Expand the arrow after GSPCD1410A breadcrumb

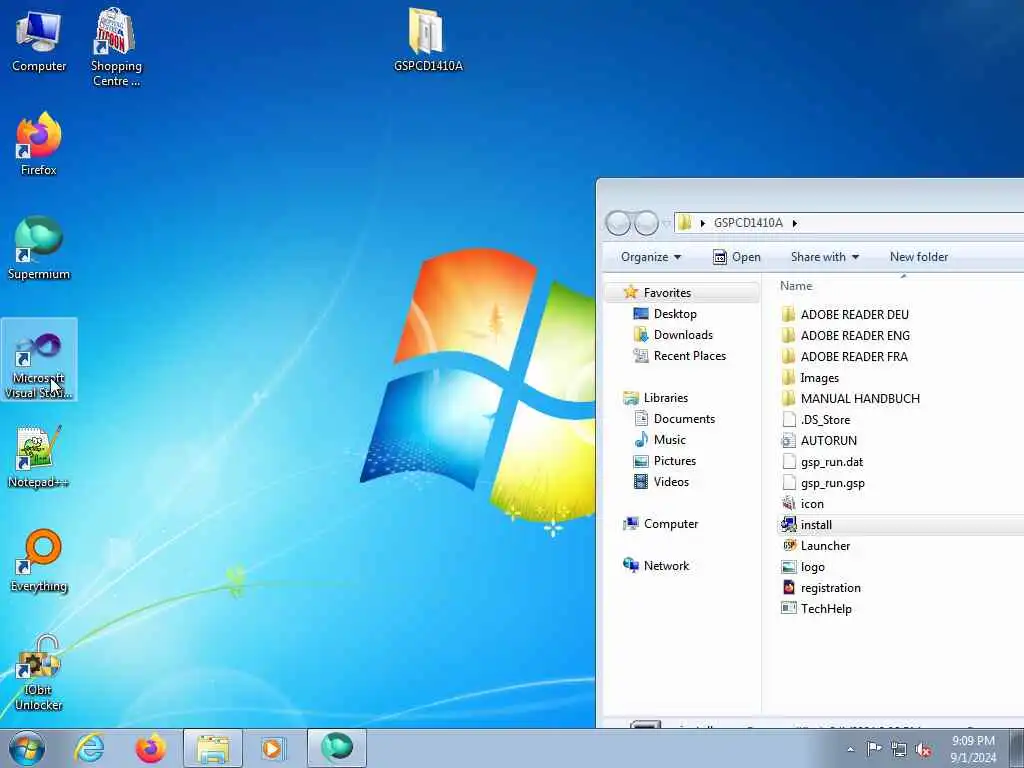click(795, 223)
